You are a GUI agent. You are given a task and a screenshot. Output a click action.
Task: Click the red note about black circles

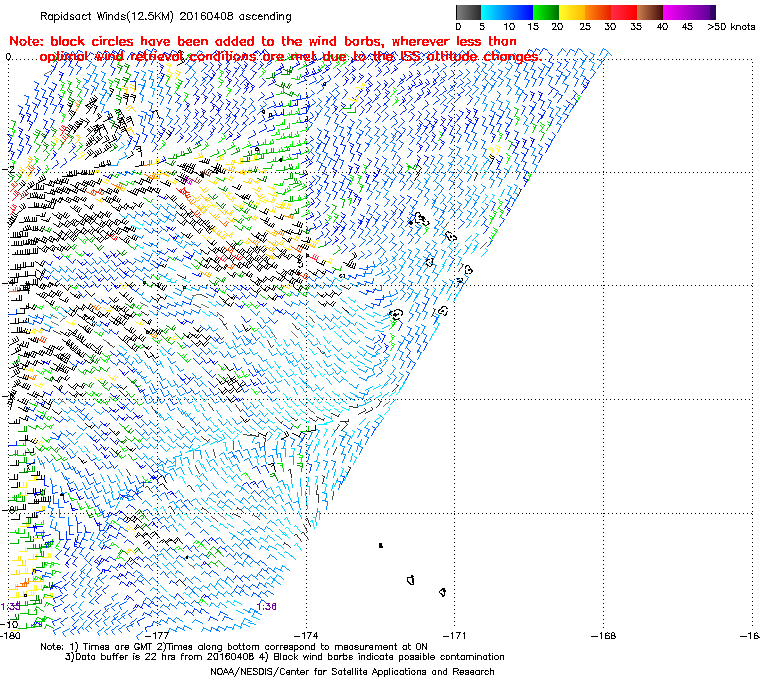click(x=275, y=49)
